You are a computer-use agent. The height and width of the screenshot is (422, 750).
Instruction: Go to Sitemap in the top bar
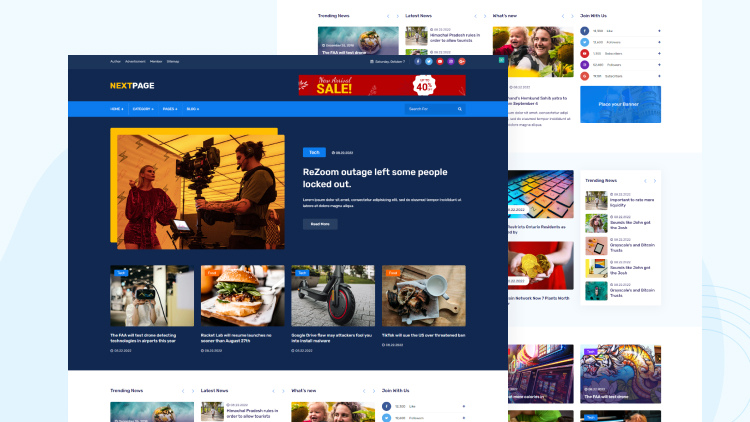(173, 61)
